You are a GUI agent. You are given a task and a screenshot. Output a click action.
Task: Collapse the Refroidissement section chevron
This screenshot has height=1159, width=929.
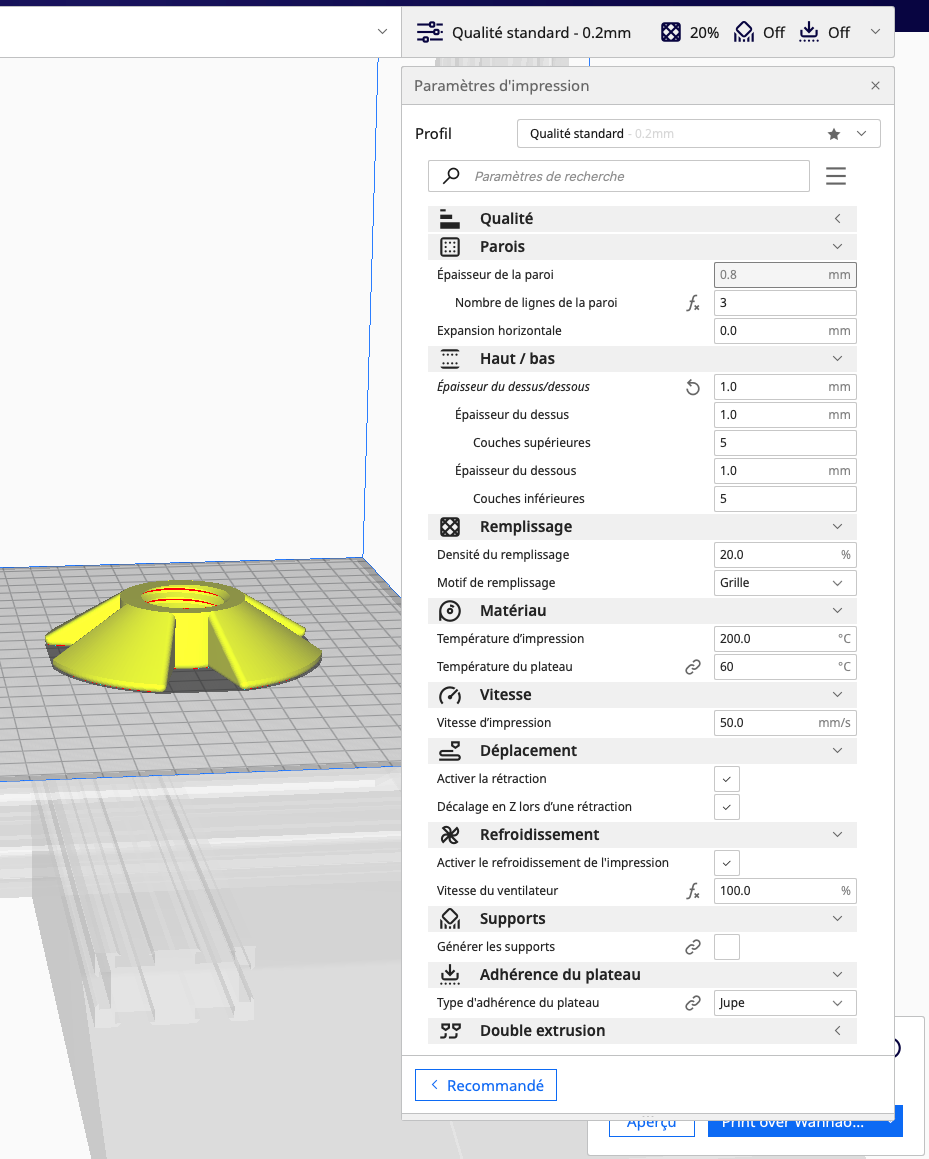click(837, 835)
